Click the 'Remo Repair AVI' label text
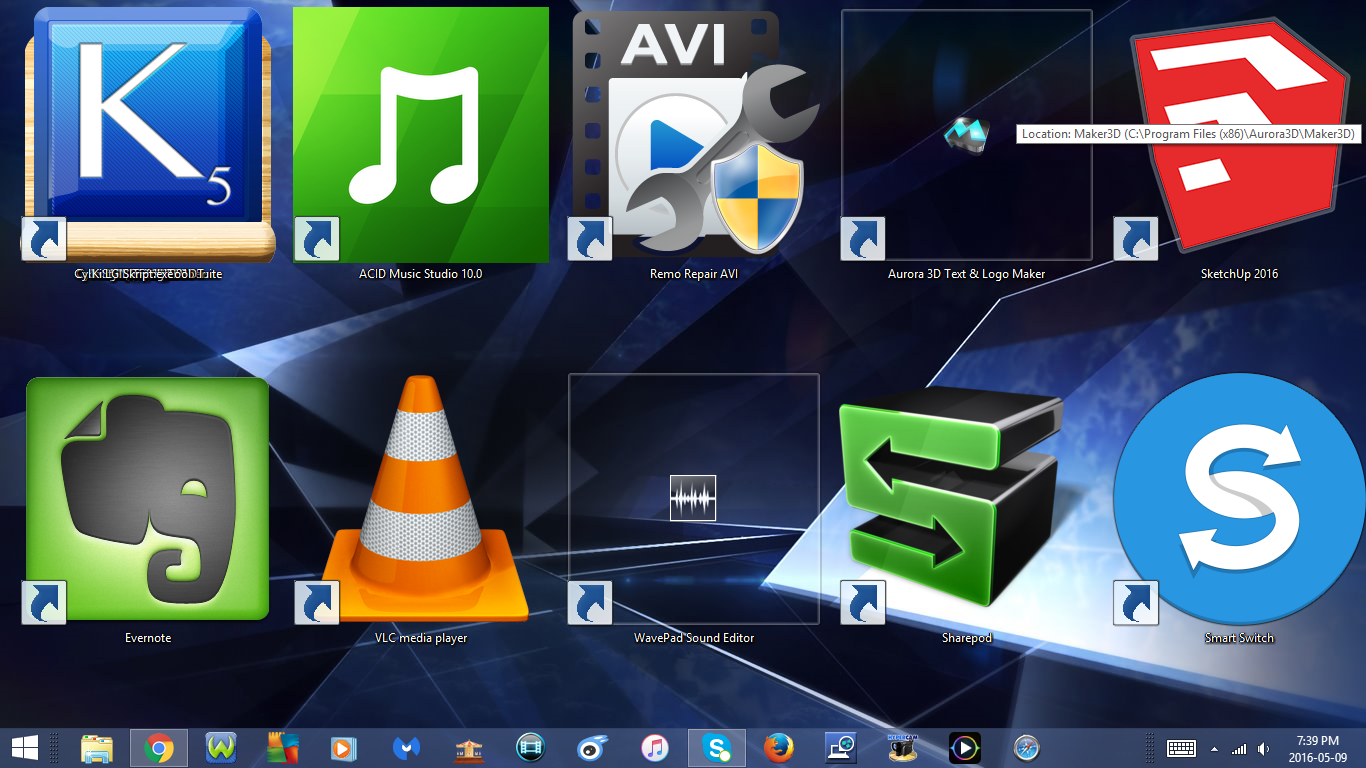Image resolution: width=1366 pixels, height=768 pixels. pyautogui.click(x=694, y=274)
